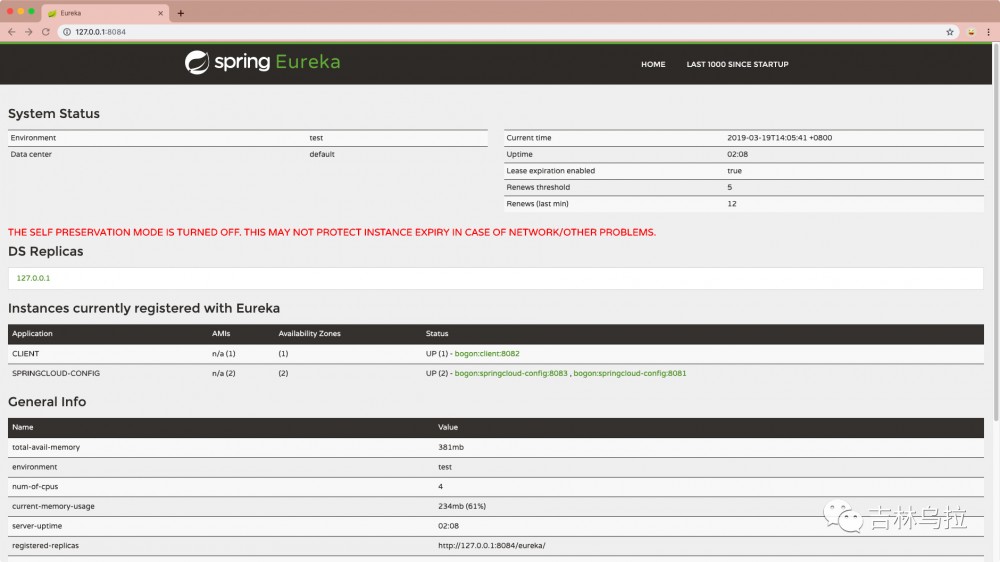Bookmark the page with the star icon

tap(950, 32)
